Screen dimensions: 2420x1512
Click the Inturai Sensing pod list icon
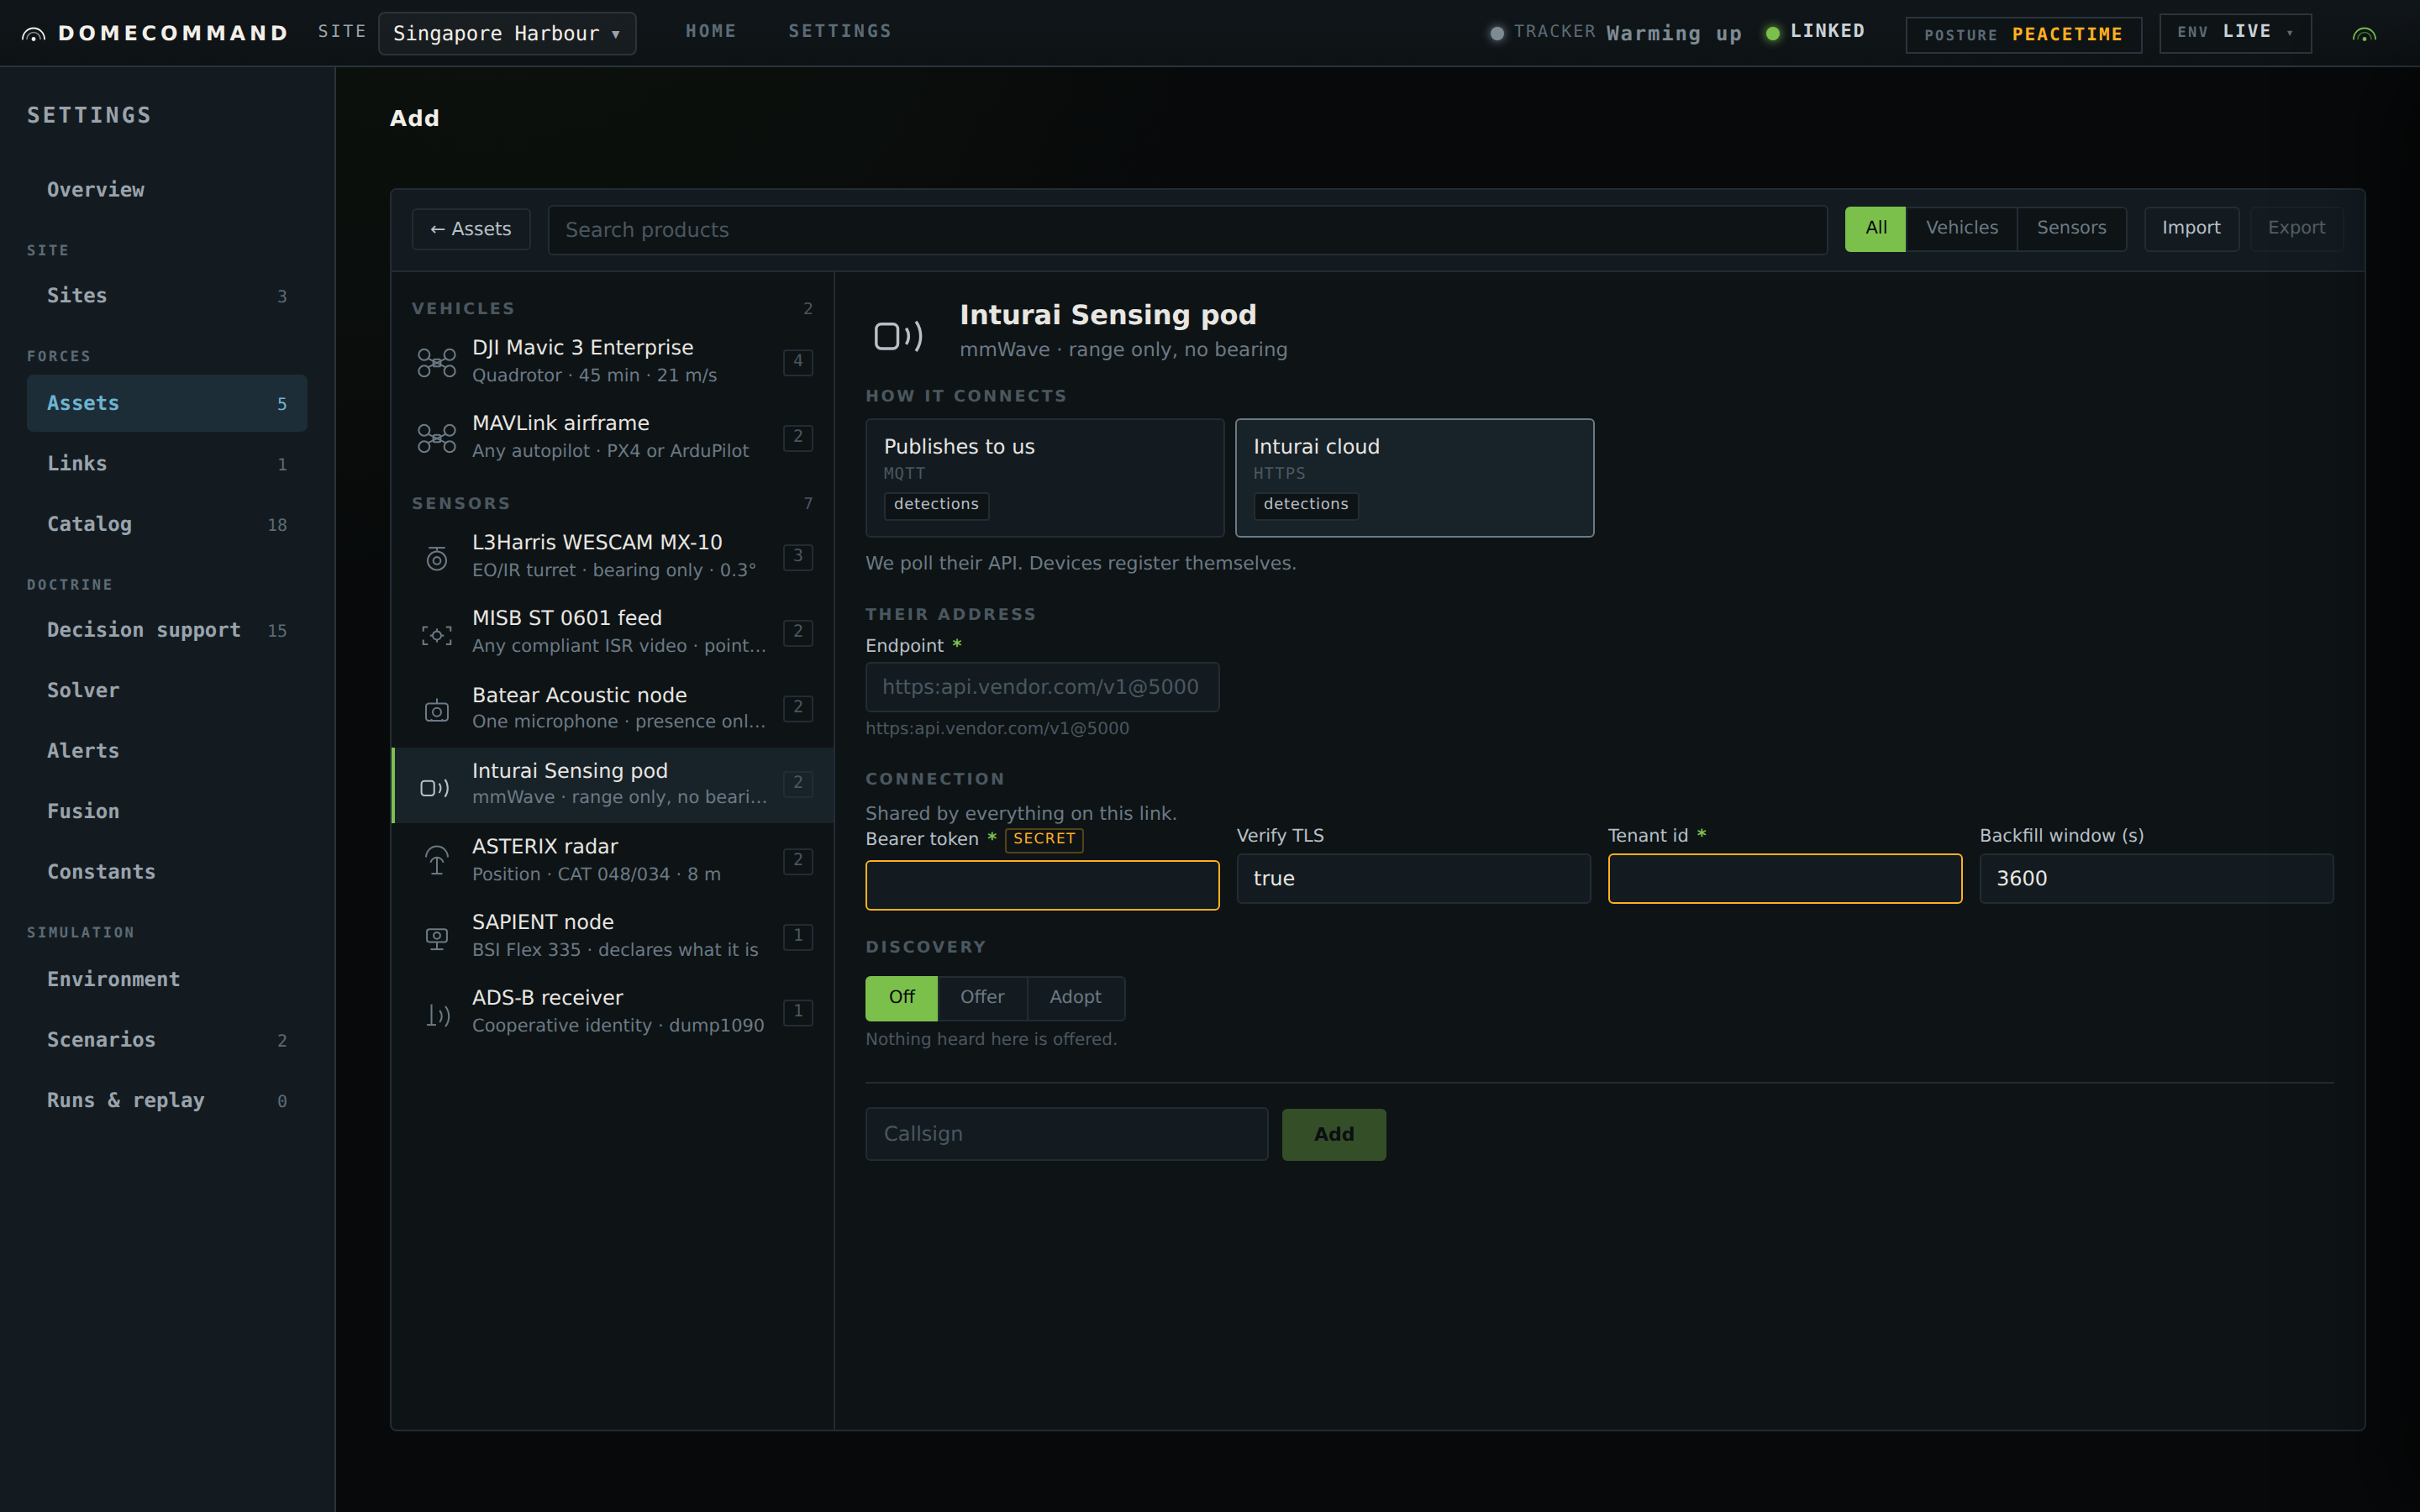[x=435, y=787]
